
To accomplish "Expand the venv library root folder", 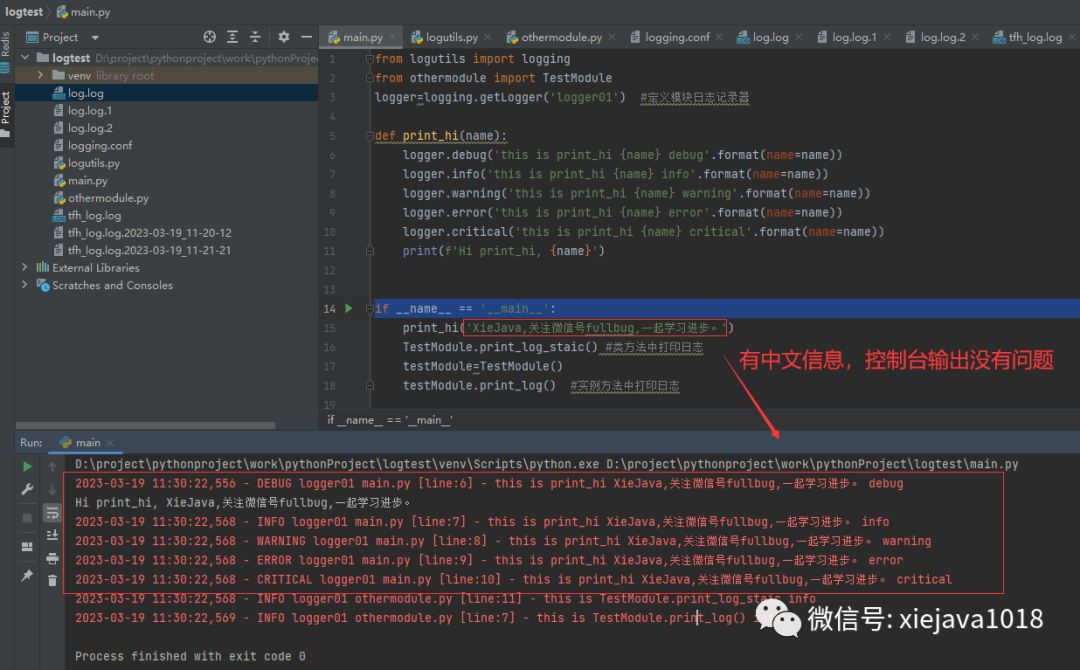I will 41,75.
